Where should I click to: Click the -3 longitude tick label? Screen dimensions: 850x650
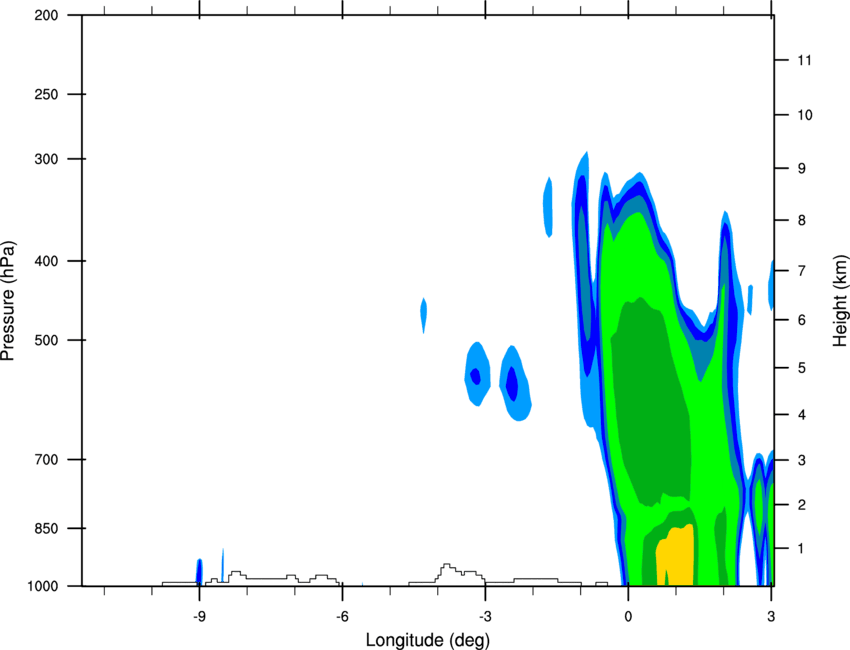pos(485,617)
